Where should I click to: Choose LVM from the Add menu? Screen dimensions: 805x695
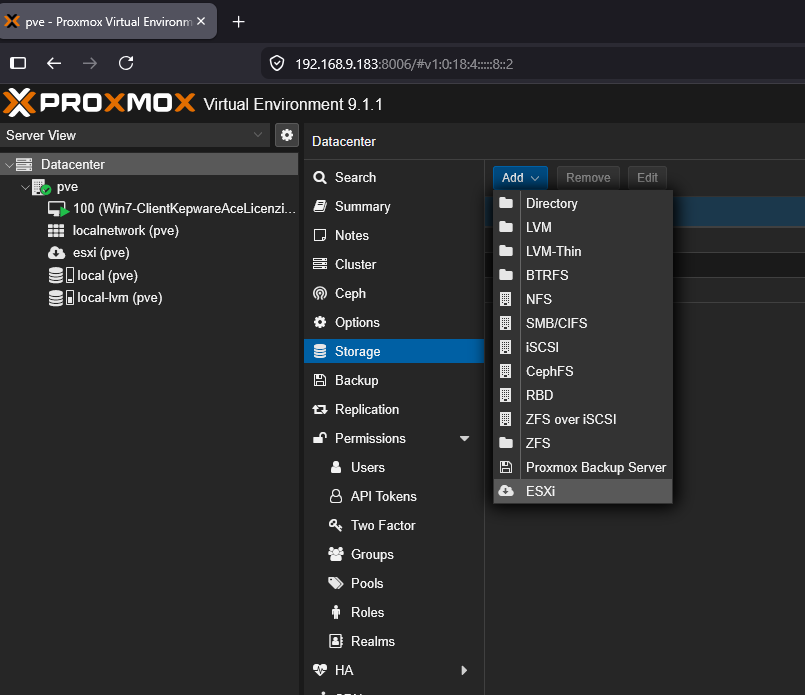[x=583, y=227]
